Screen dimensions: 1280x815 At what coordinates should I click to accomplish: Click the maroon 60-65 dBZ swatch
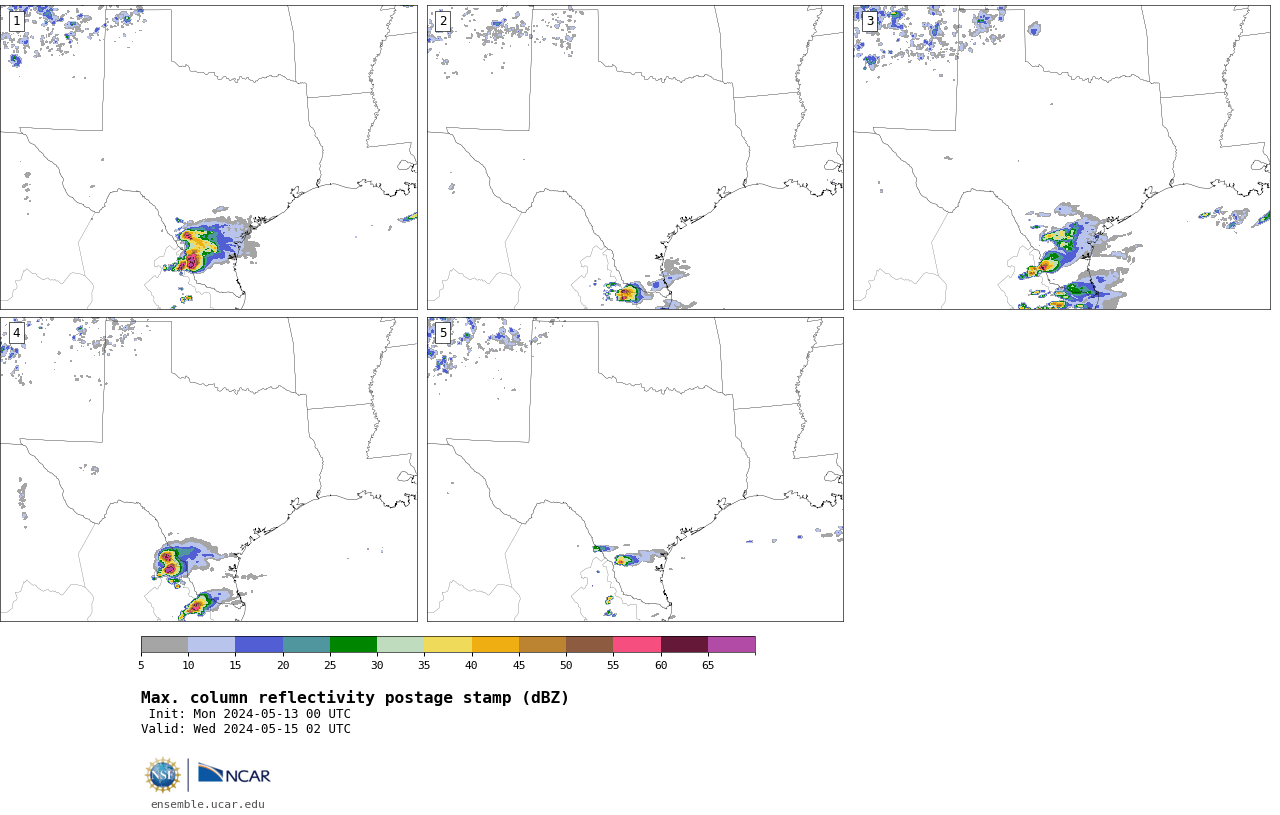click(684, 644)
